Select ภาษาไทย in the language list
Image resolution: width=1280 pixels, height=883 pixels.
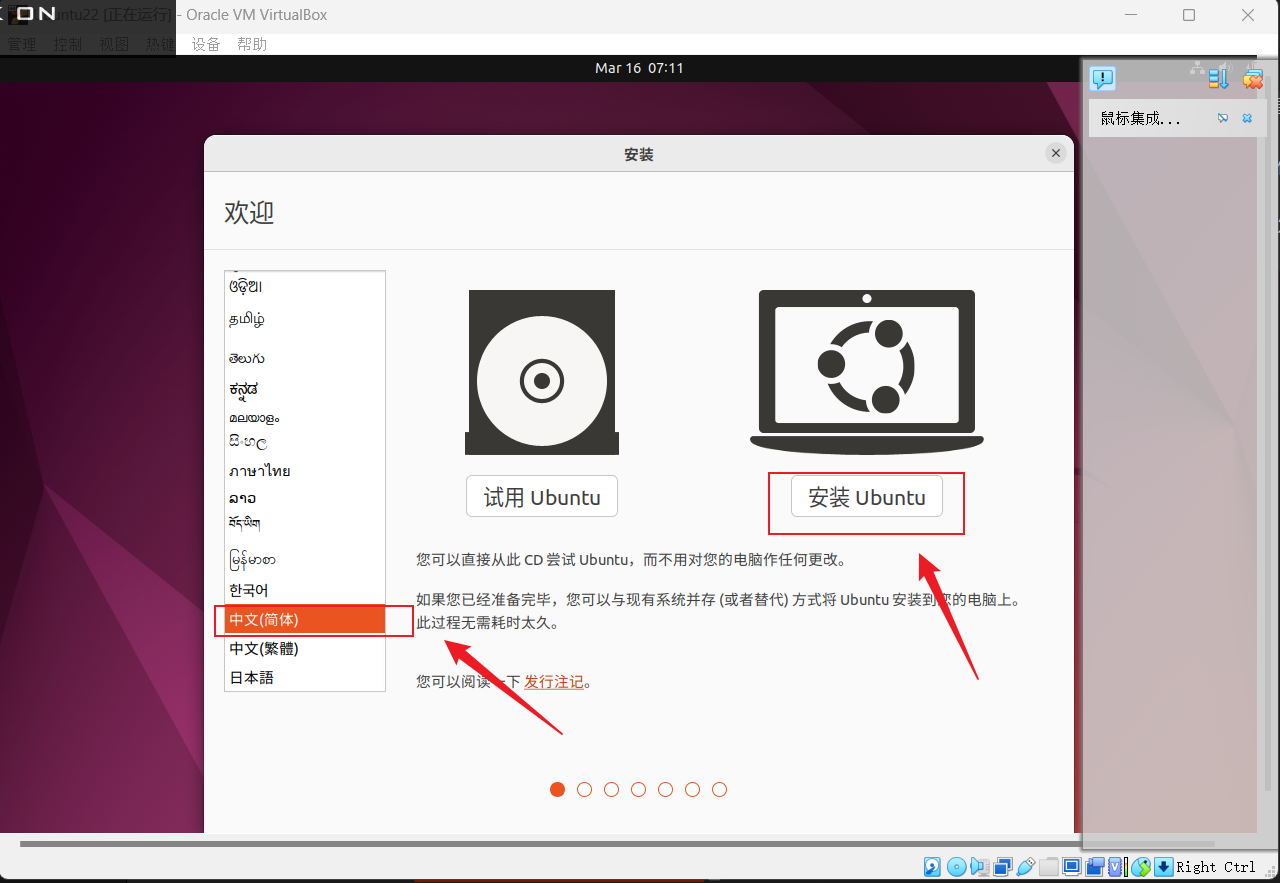click(305, 470)
